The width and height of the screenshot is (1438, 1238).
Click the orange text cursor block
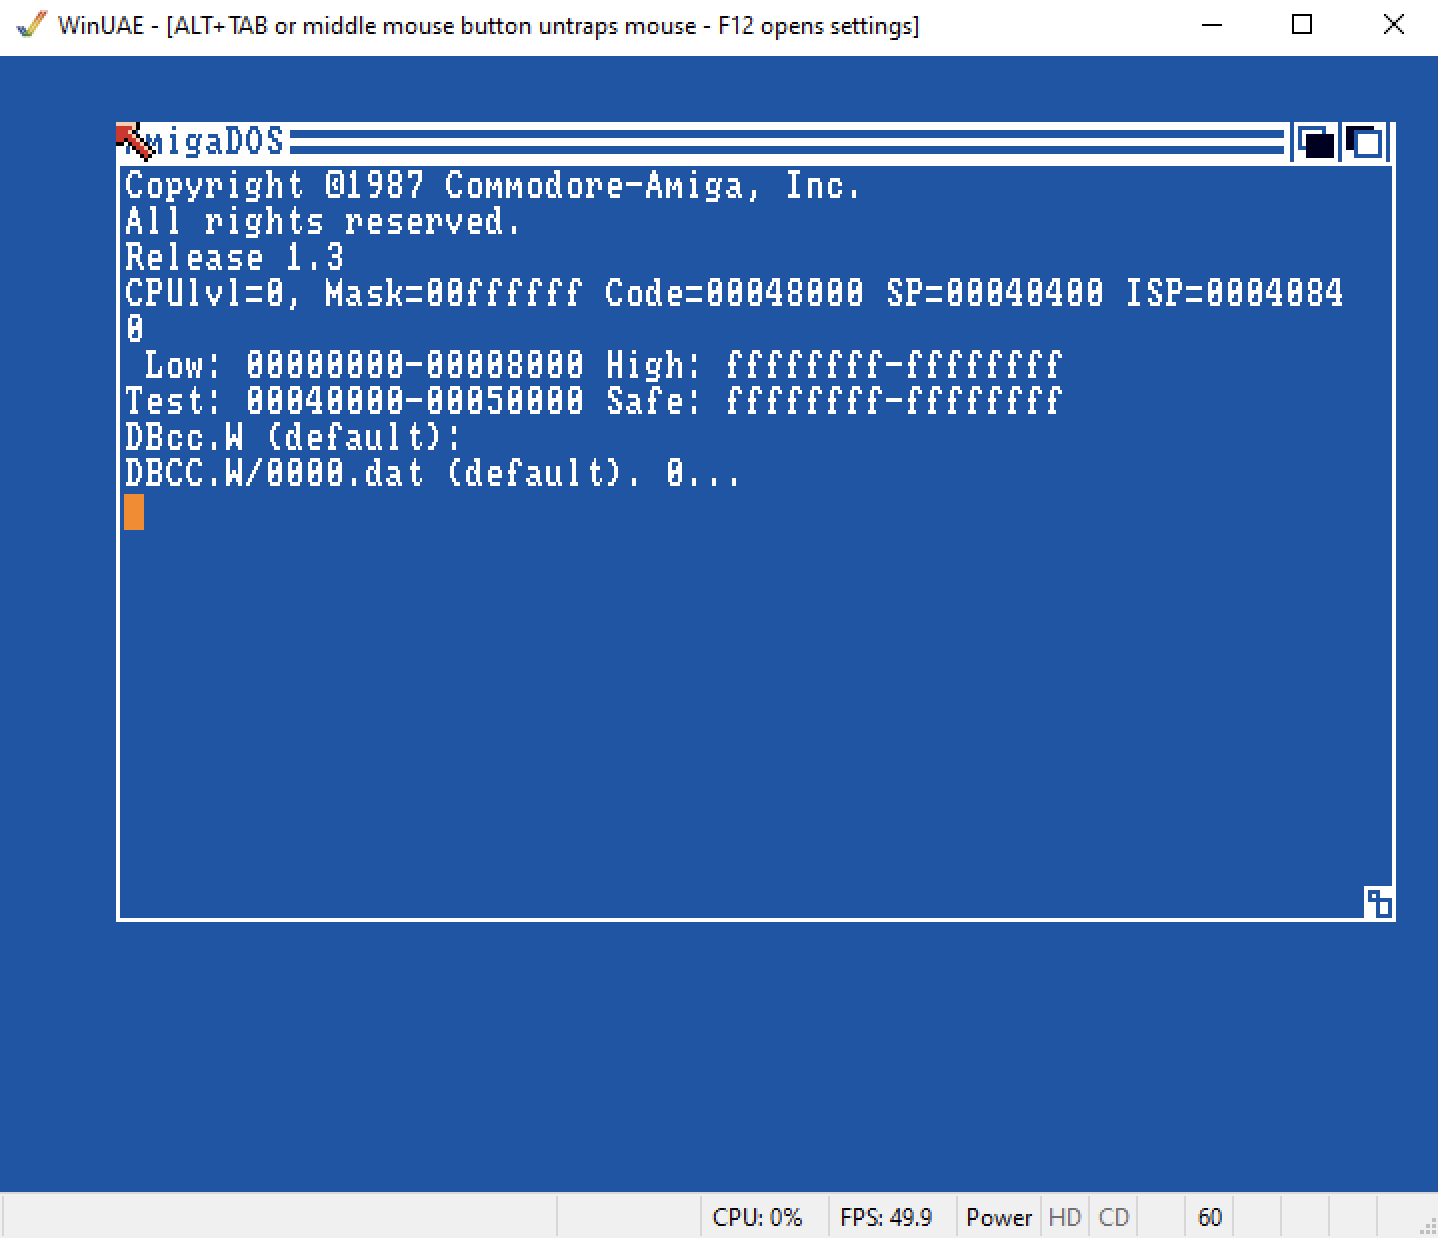134,512
